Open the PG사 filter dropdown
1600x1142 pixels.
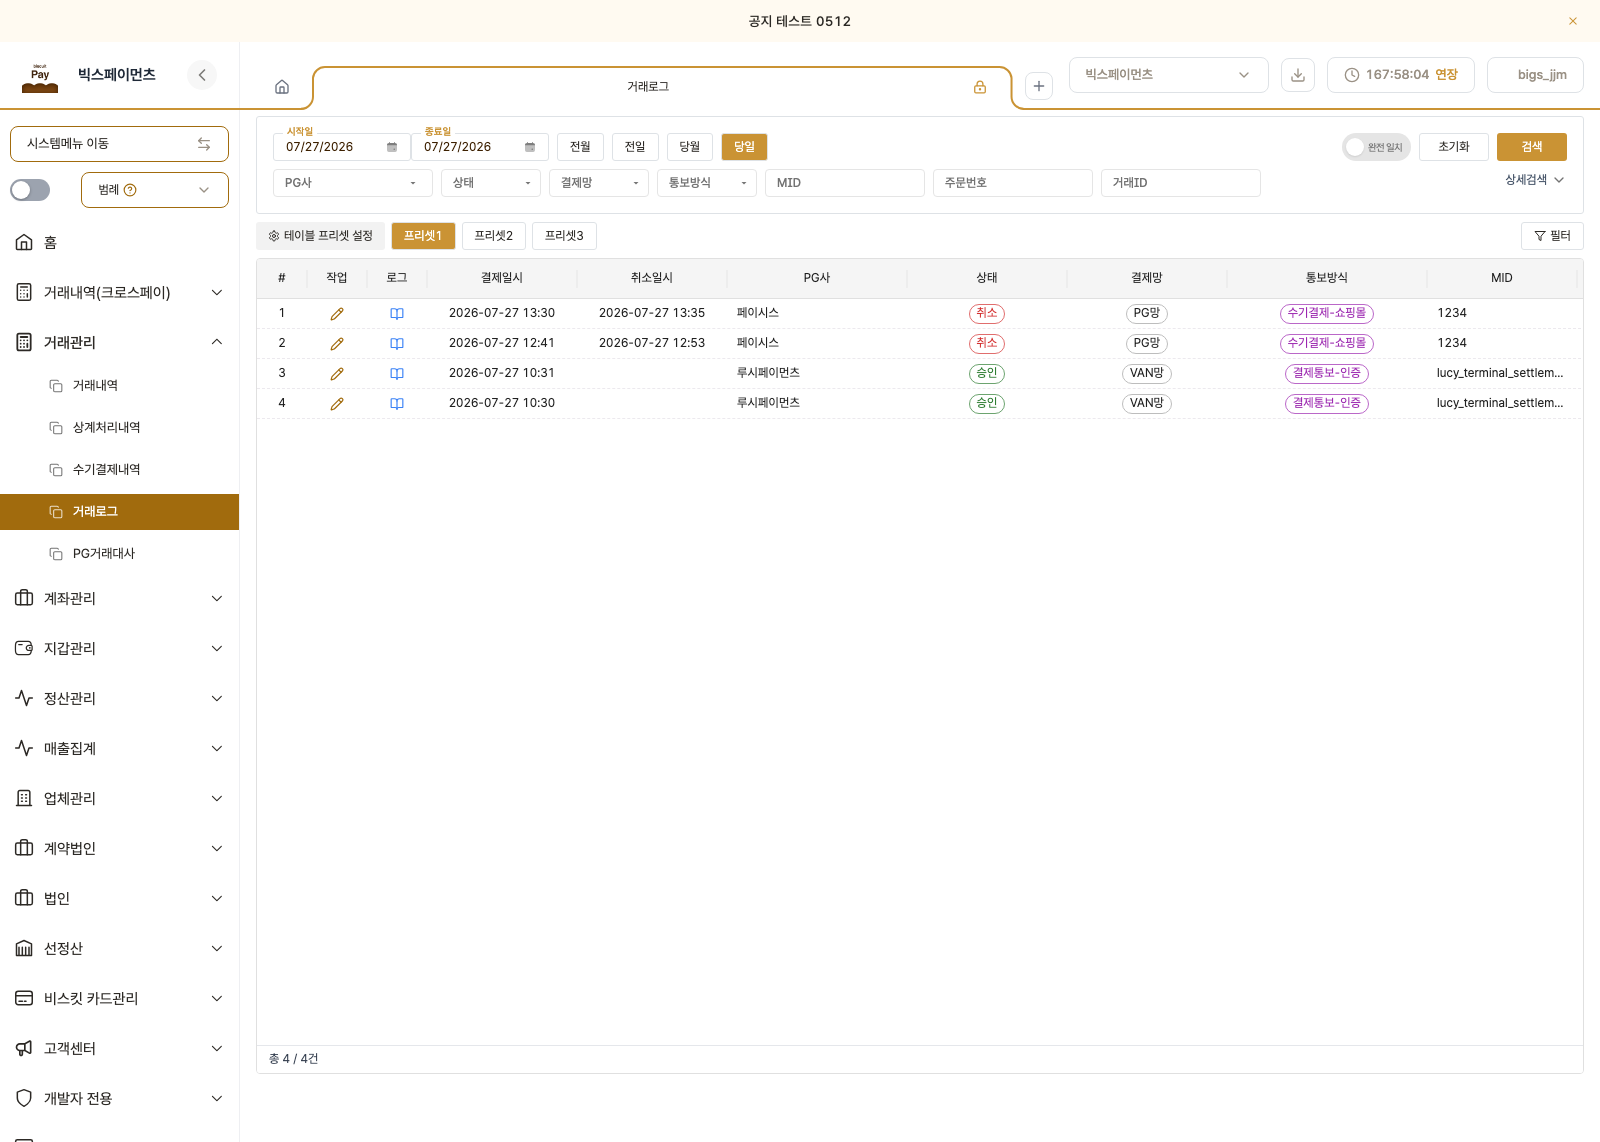[352, 183]
